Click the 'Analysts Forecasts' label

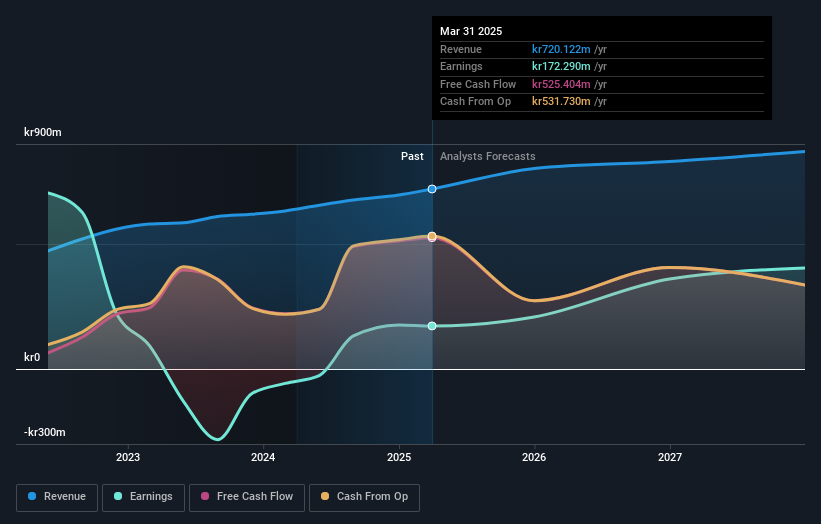pyautogui.click(x=487, y=157)
